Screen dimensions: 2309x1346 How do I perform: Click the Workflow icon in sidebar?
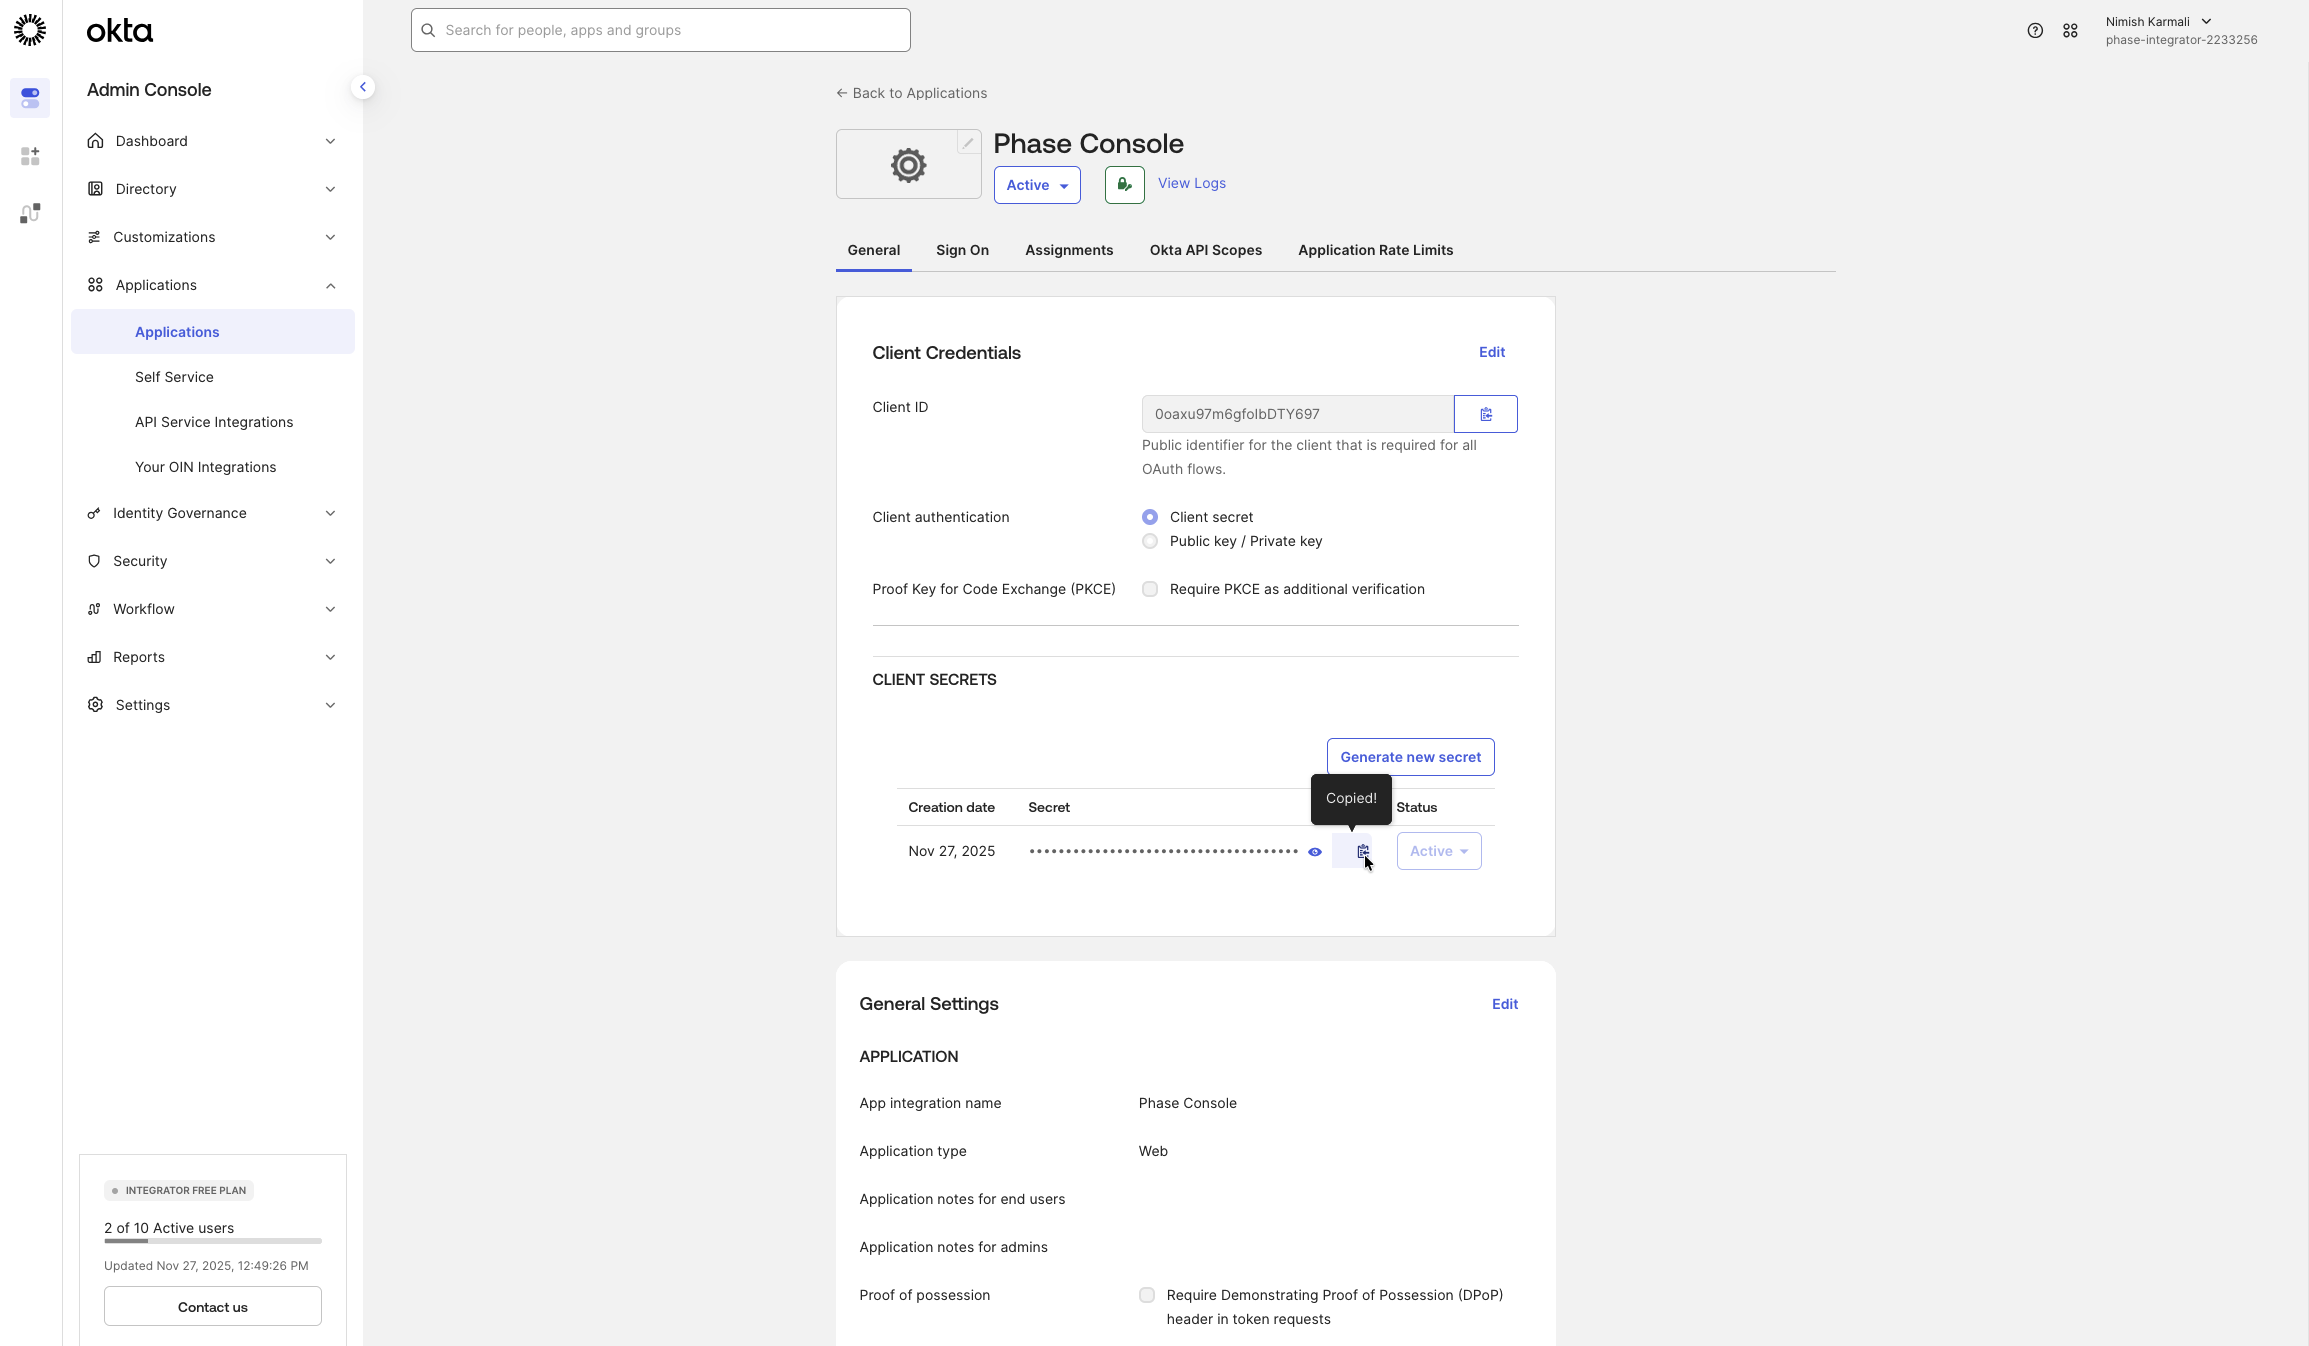94,609
